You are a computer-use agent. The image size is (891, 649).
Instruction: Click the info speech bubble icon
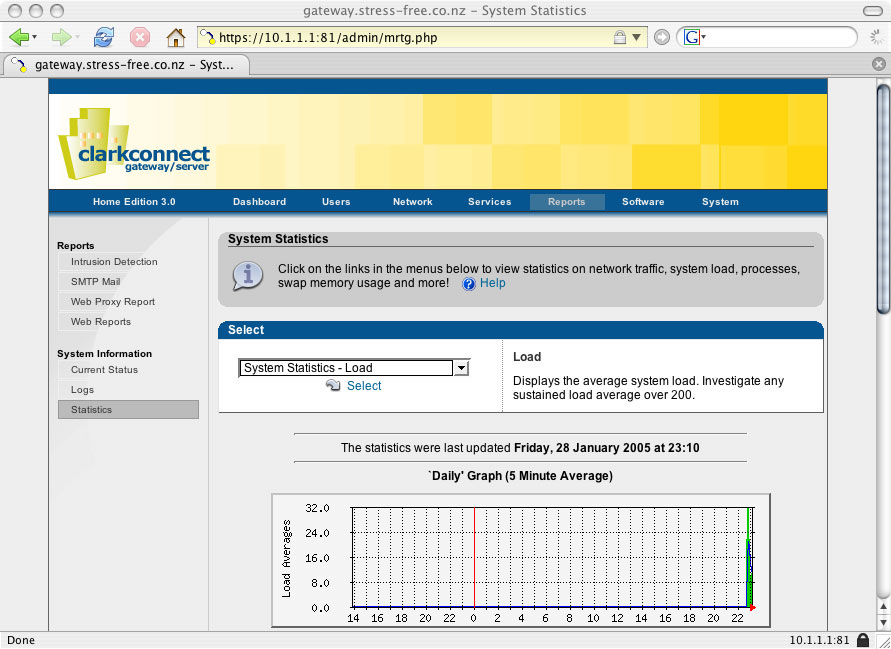coord(248,276)
